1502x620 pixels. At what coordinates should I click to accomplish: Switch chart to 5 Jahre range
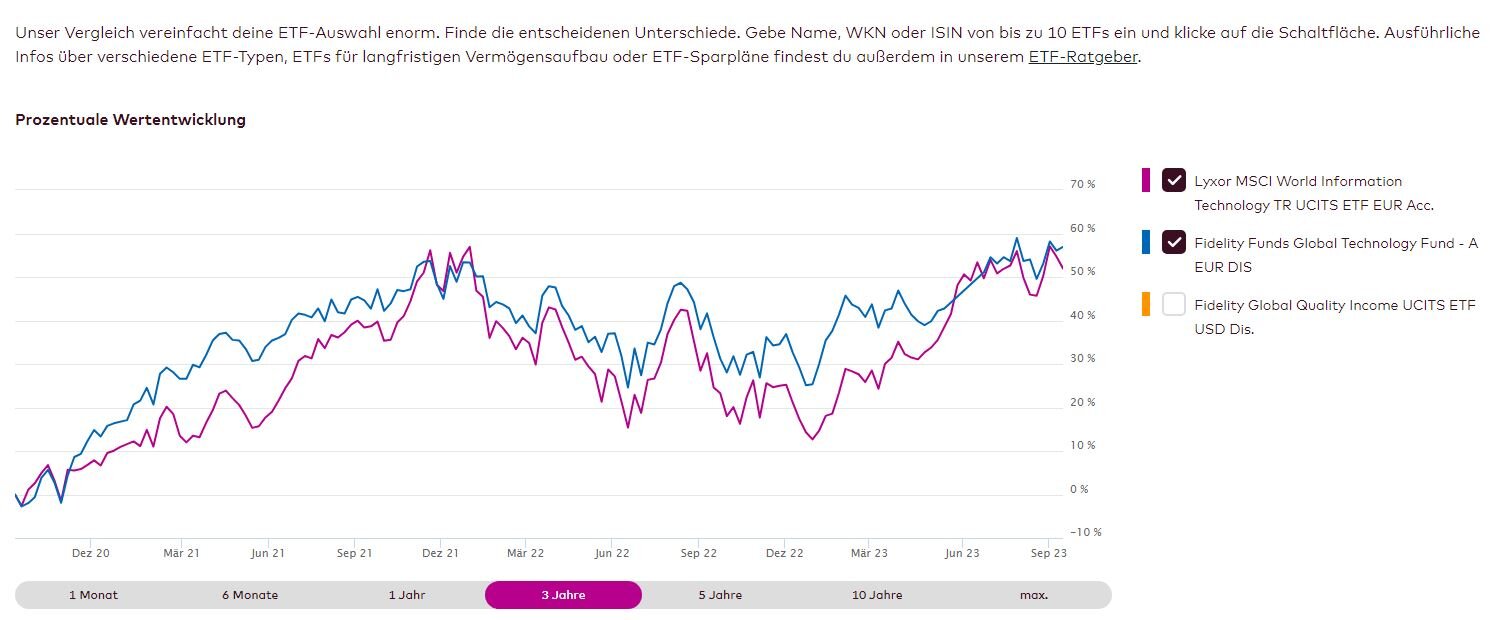pos(720,595)
